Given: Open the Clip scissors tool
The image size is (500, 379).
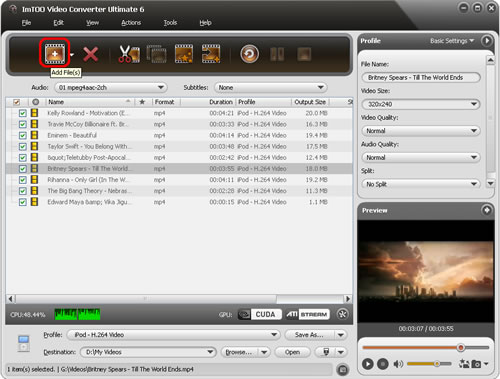Looking at the screenshot, I should pos(129,54).
